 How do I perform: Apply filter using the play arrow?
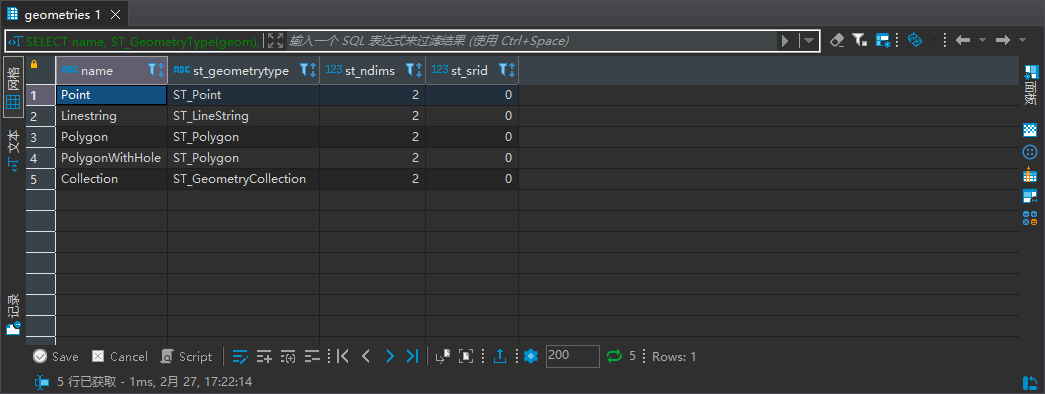(786, 41)
